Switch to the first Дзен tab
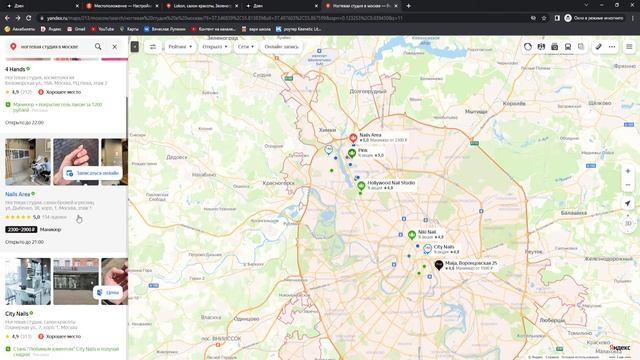 point(41,6)
